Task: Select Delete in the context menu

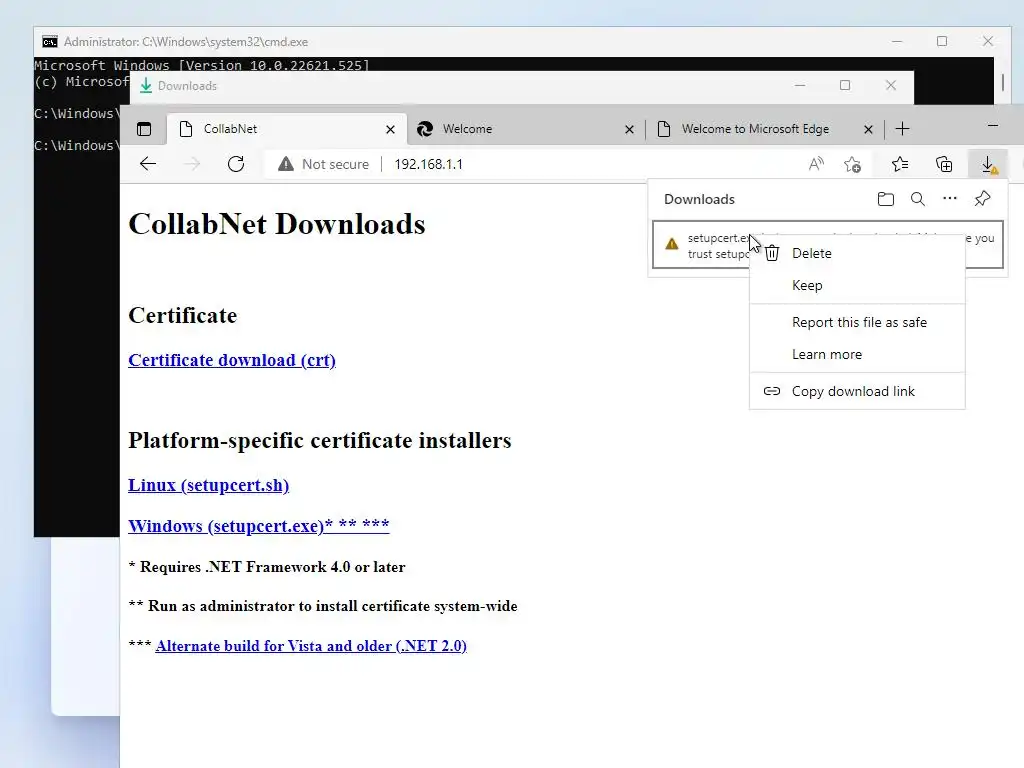Action: click(857, 253)
